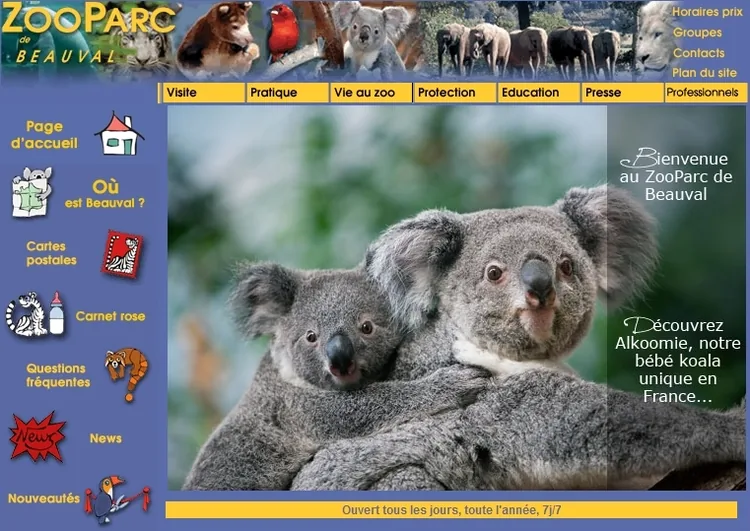Go to Horaires prix link
This screenshot has height=531, width=750.
pyautogui.click(x=707, y=12)
